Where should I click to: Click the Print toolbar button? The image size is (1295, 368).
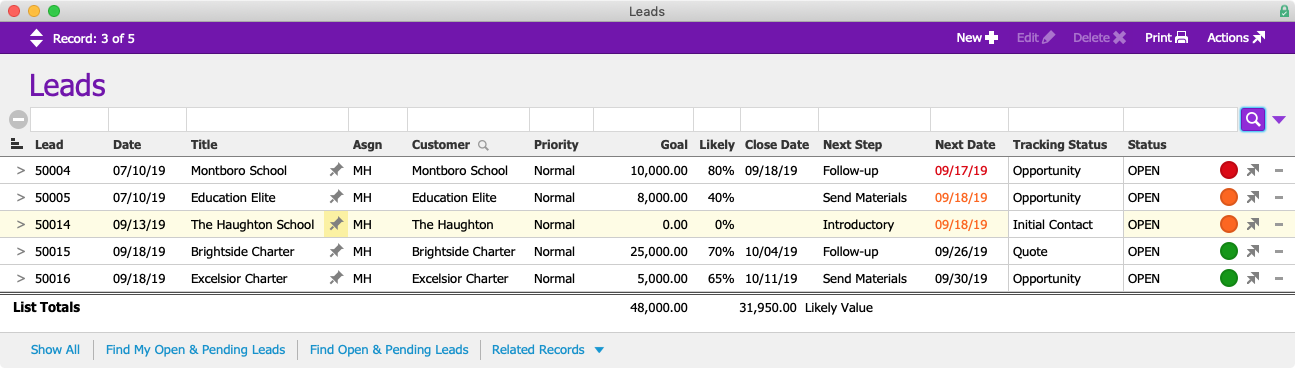(1166, 38)
